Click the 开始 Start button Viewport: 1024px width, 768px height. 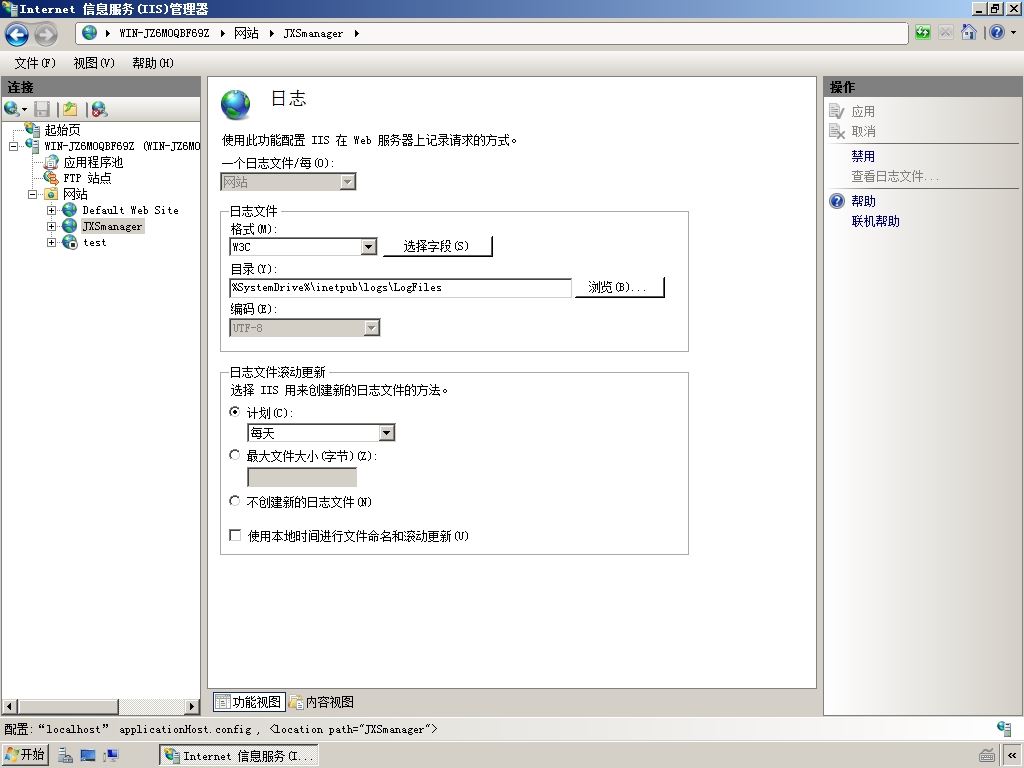(25, 755)
